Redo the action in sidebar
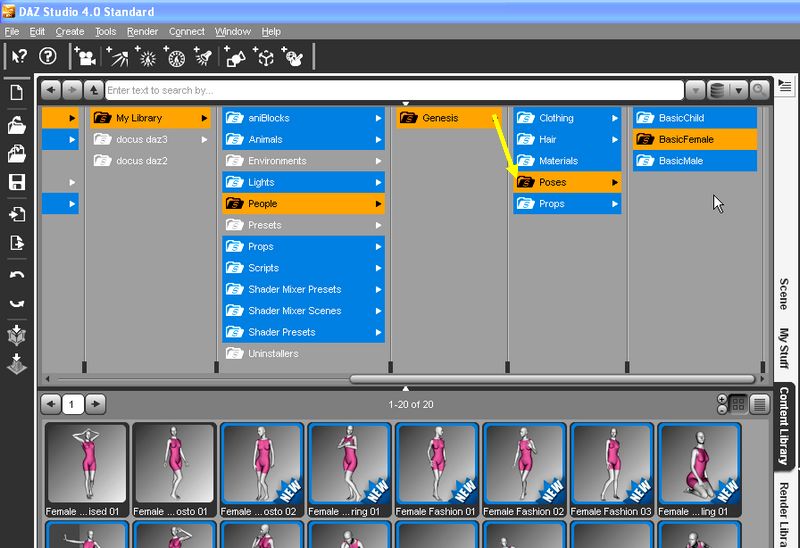The width and height of the screenshot is (800, 548). click(17, 303)
